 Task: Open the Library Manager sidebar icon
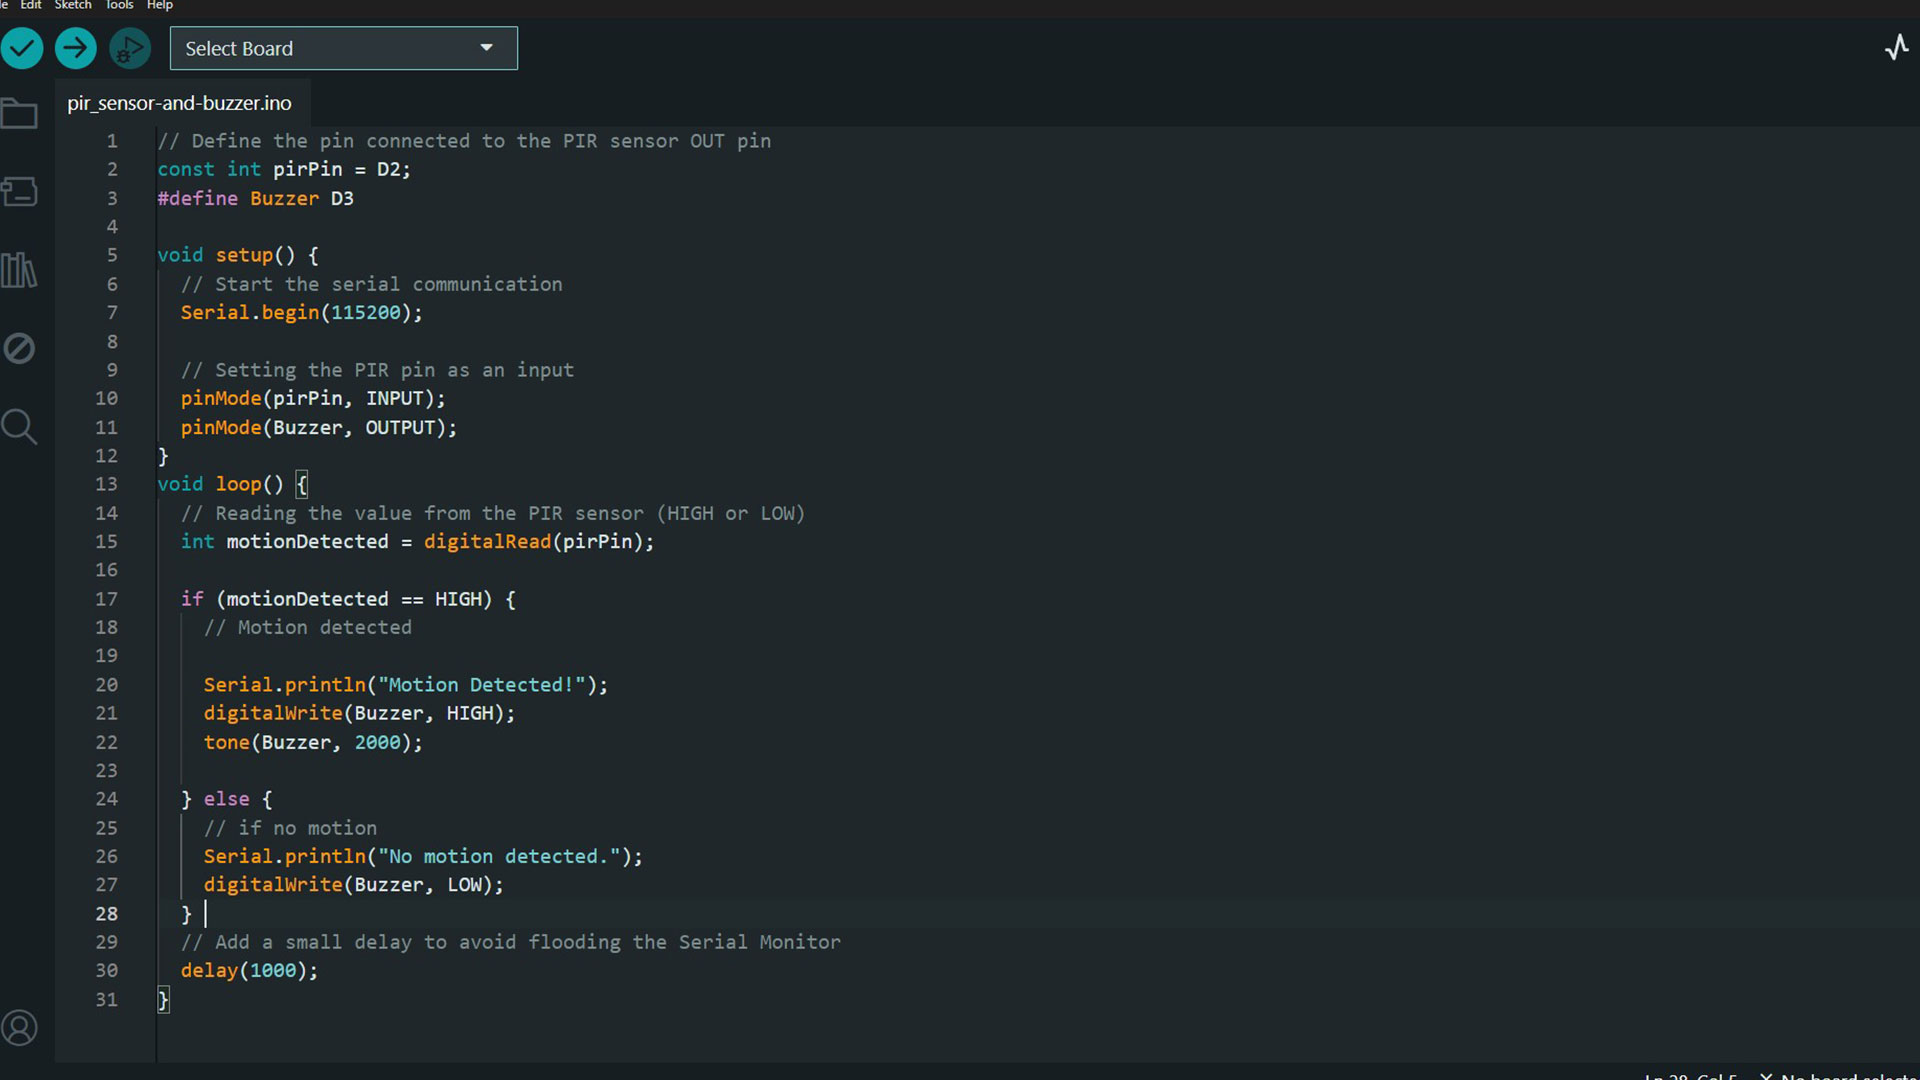pyautogui.click(x=19, y=270)
